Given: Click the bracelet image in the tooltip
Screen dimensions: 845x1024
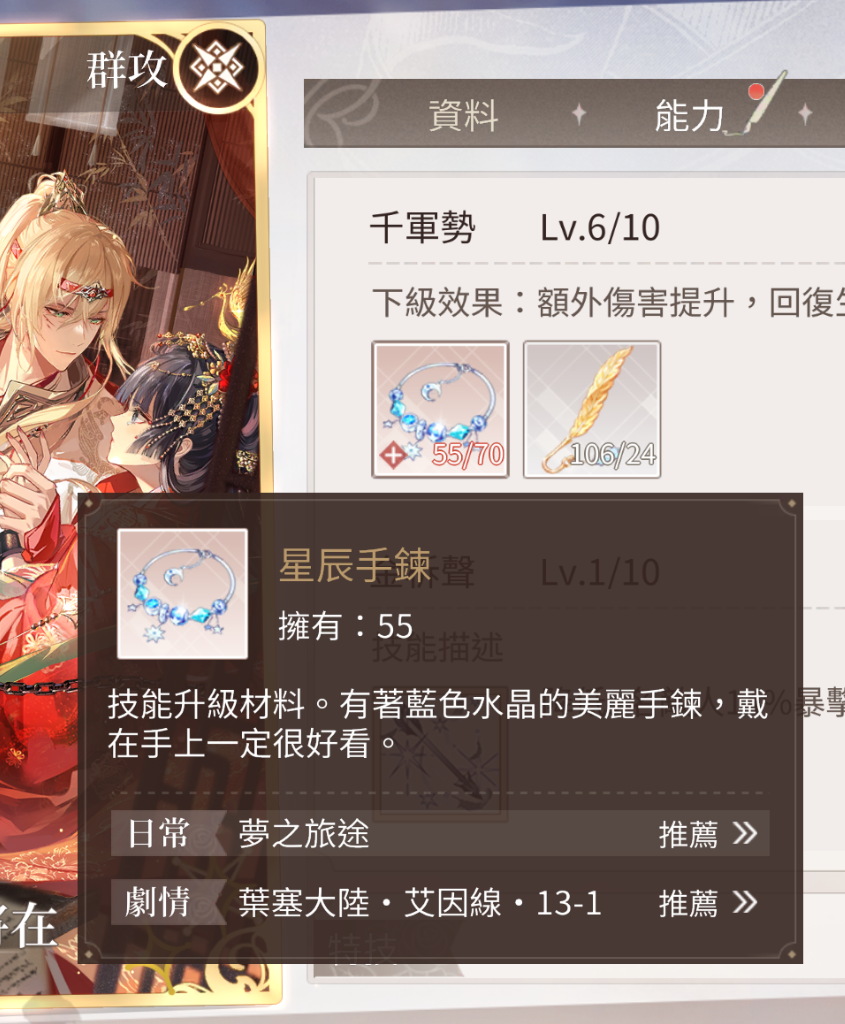Looking at the screenshot, I should (x=182, y=594).
